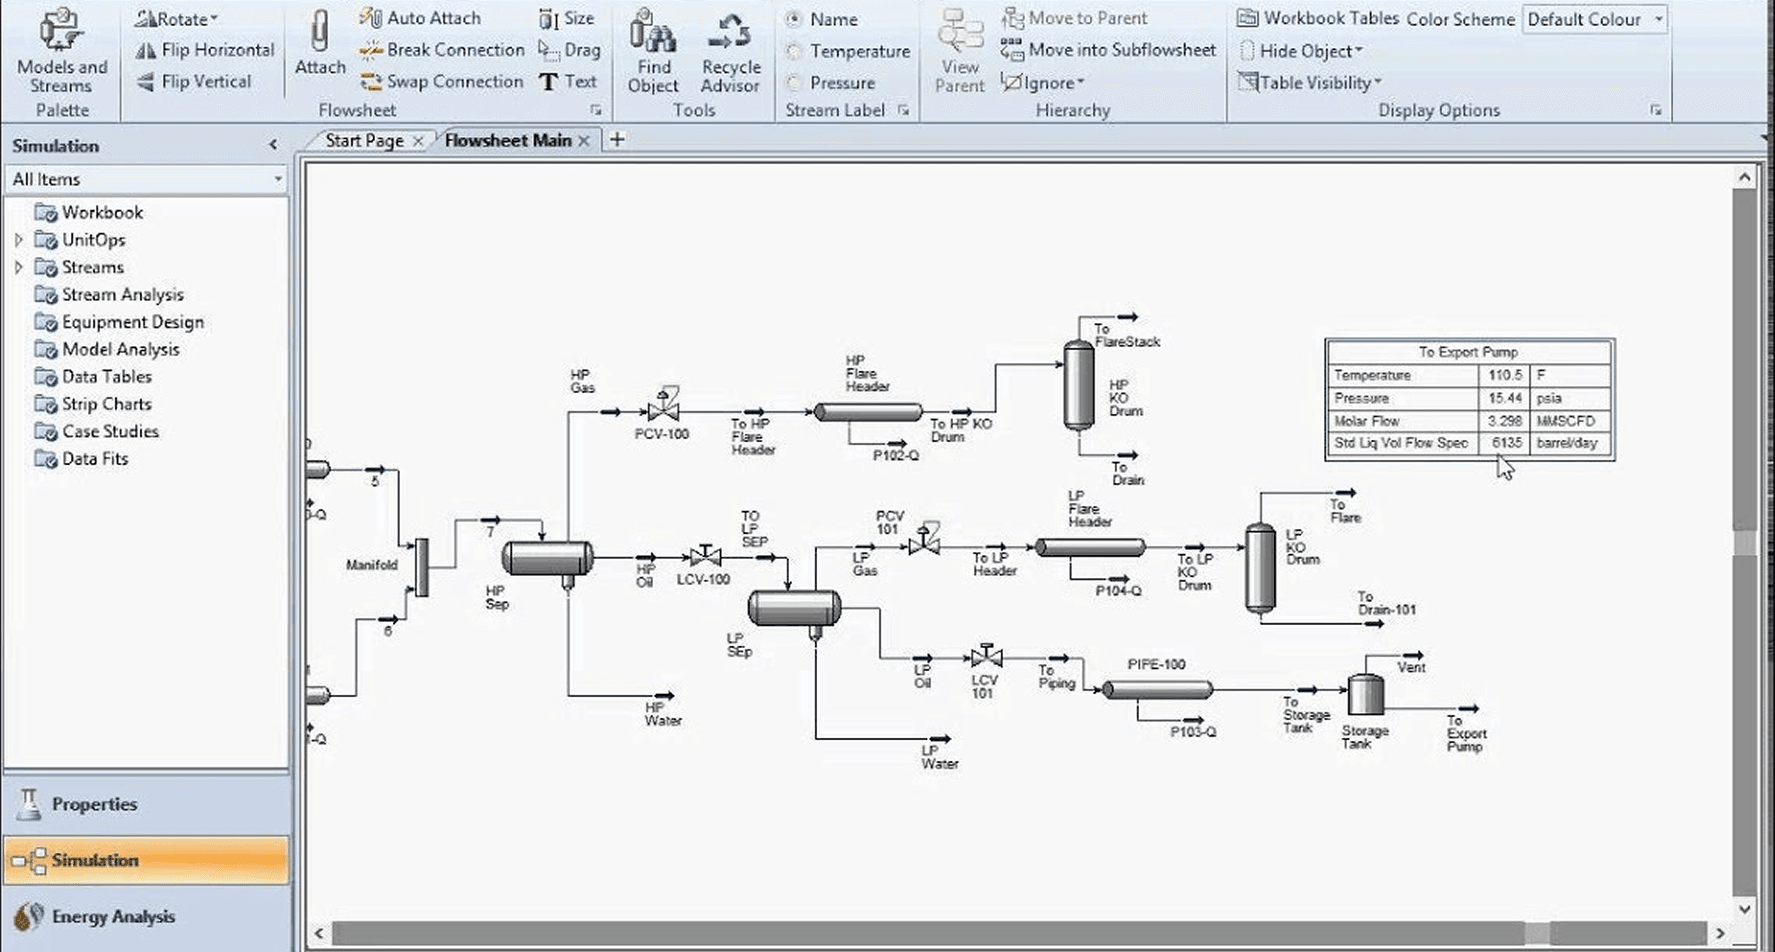
Task: Select the Storage Tank unit
Action: [x=1366, y=694]
